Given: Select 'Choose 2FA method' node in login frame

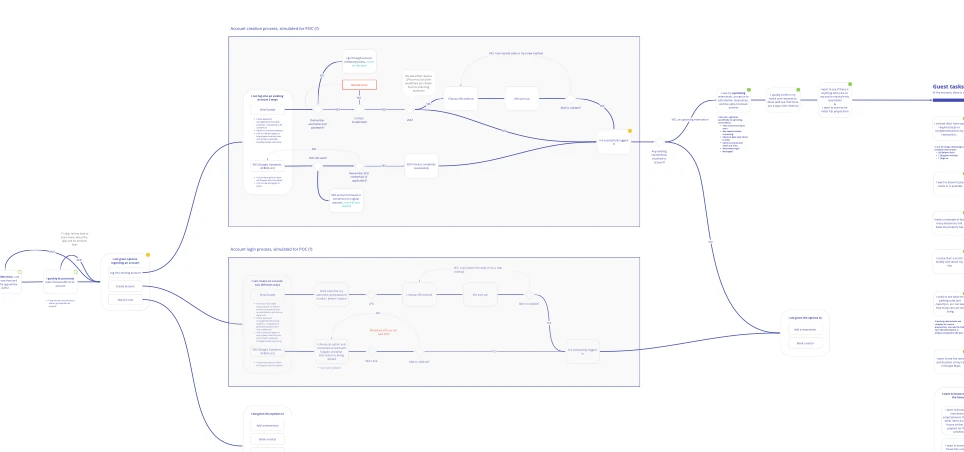Looking at the screenshot, I should click(419, 295).
